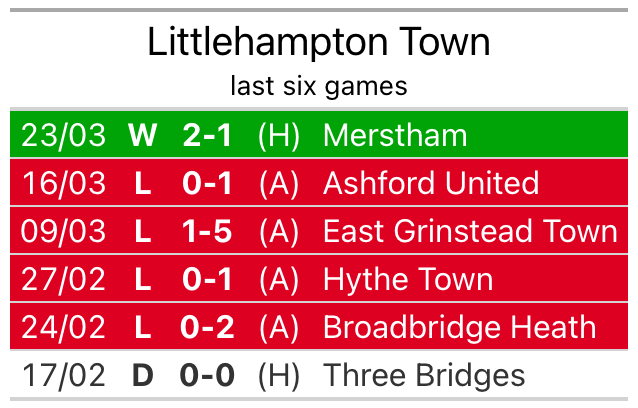
Task: Click the W result indicator
Action: point(143,135)
